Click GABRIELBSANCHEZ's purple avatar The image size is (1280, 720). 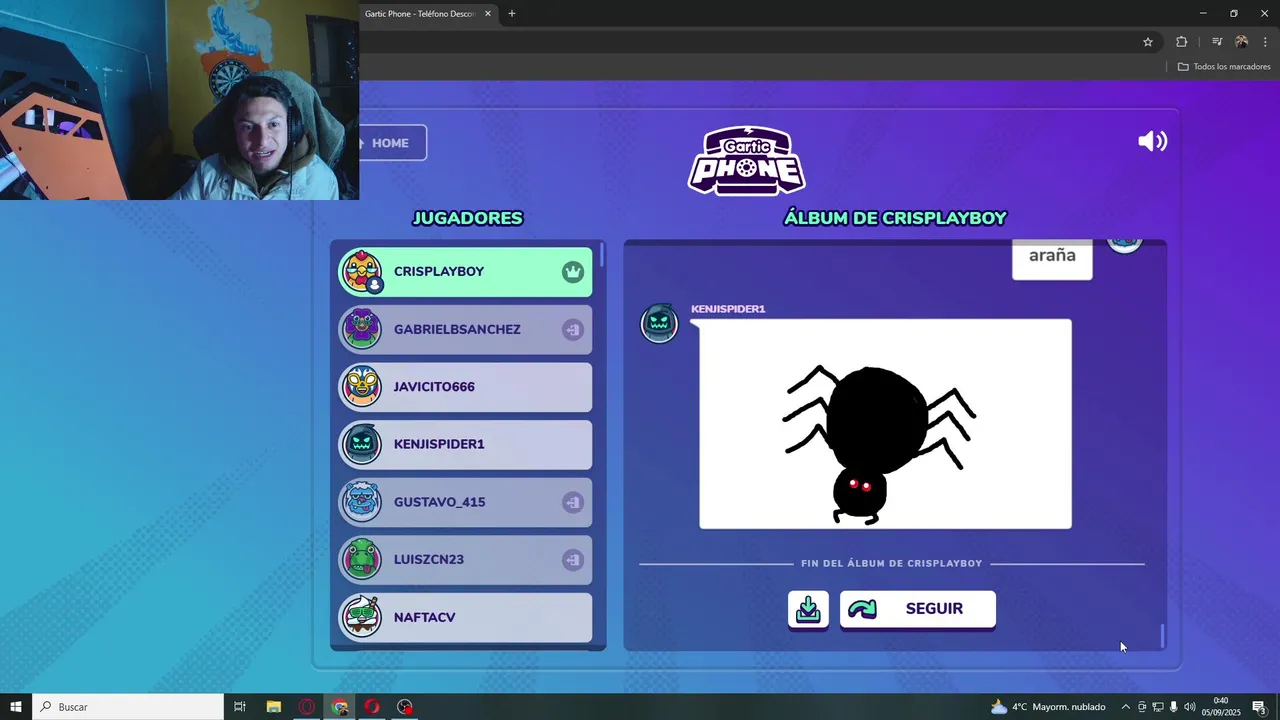pos(362,329)
